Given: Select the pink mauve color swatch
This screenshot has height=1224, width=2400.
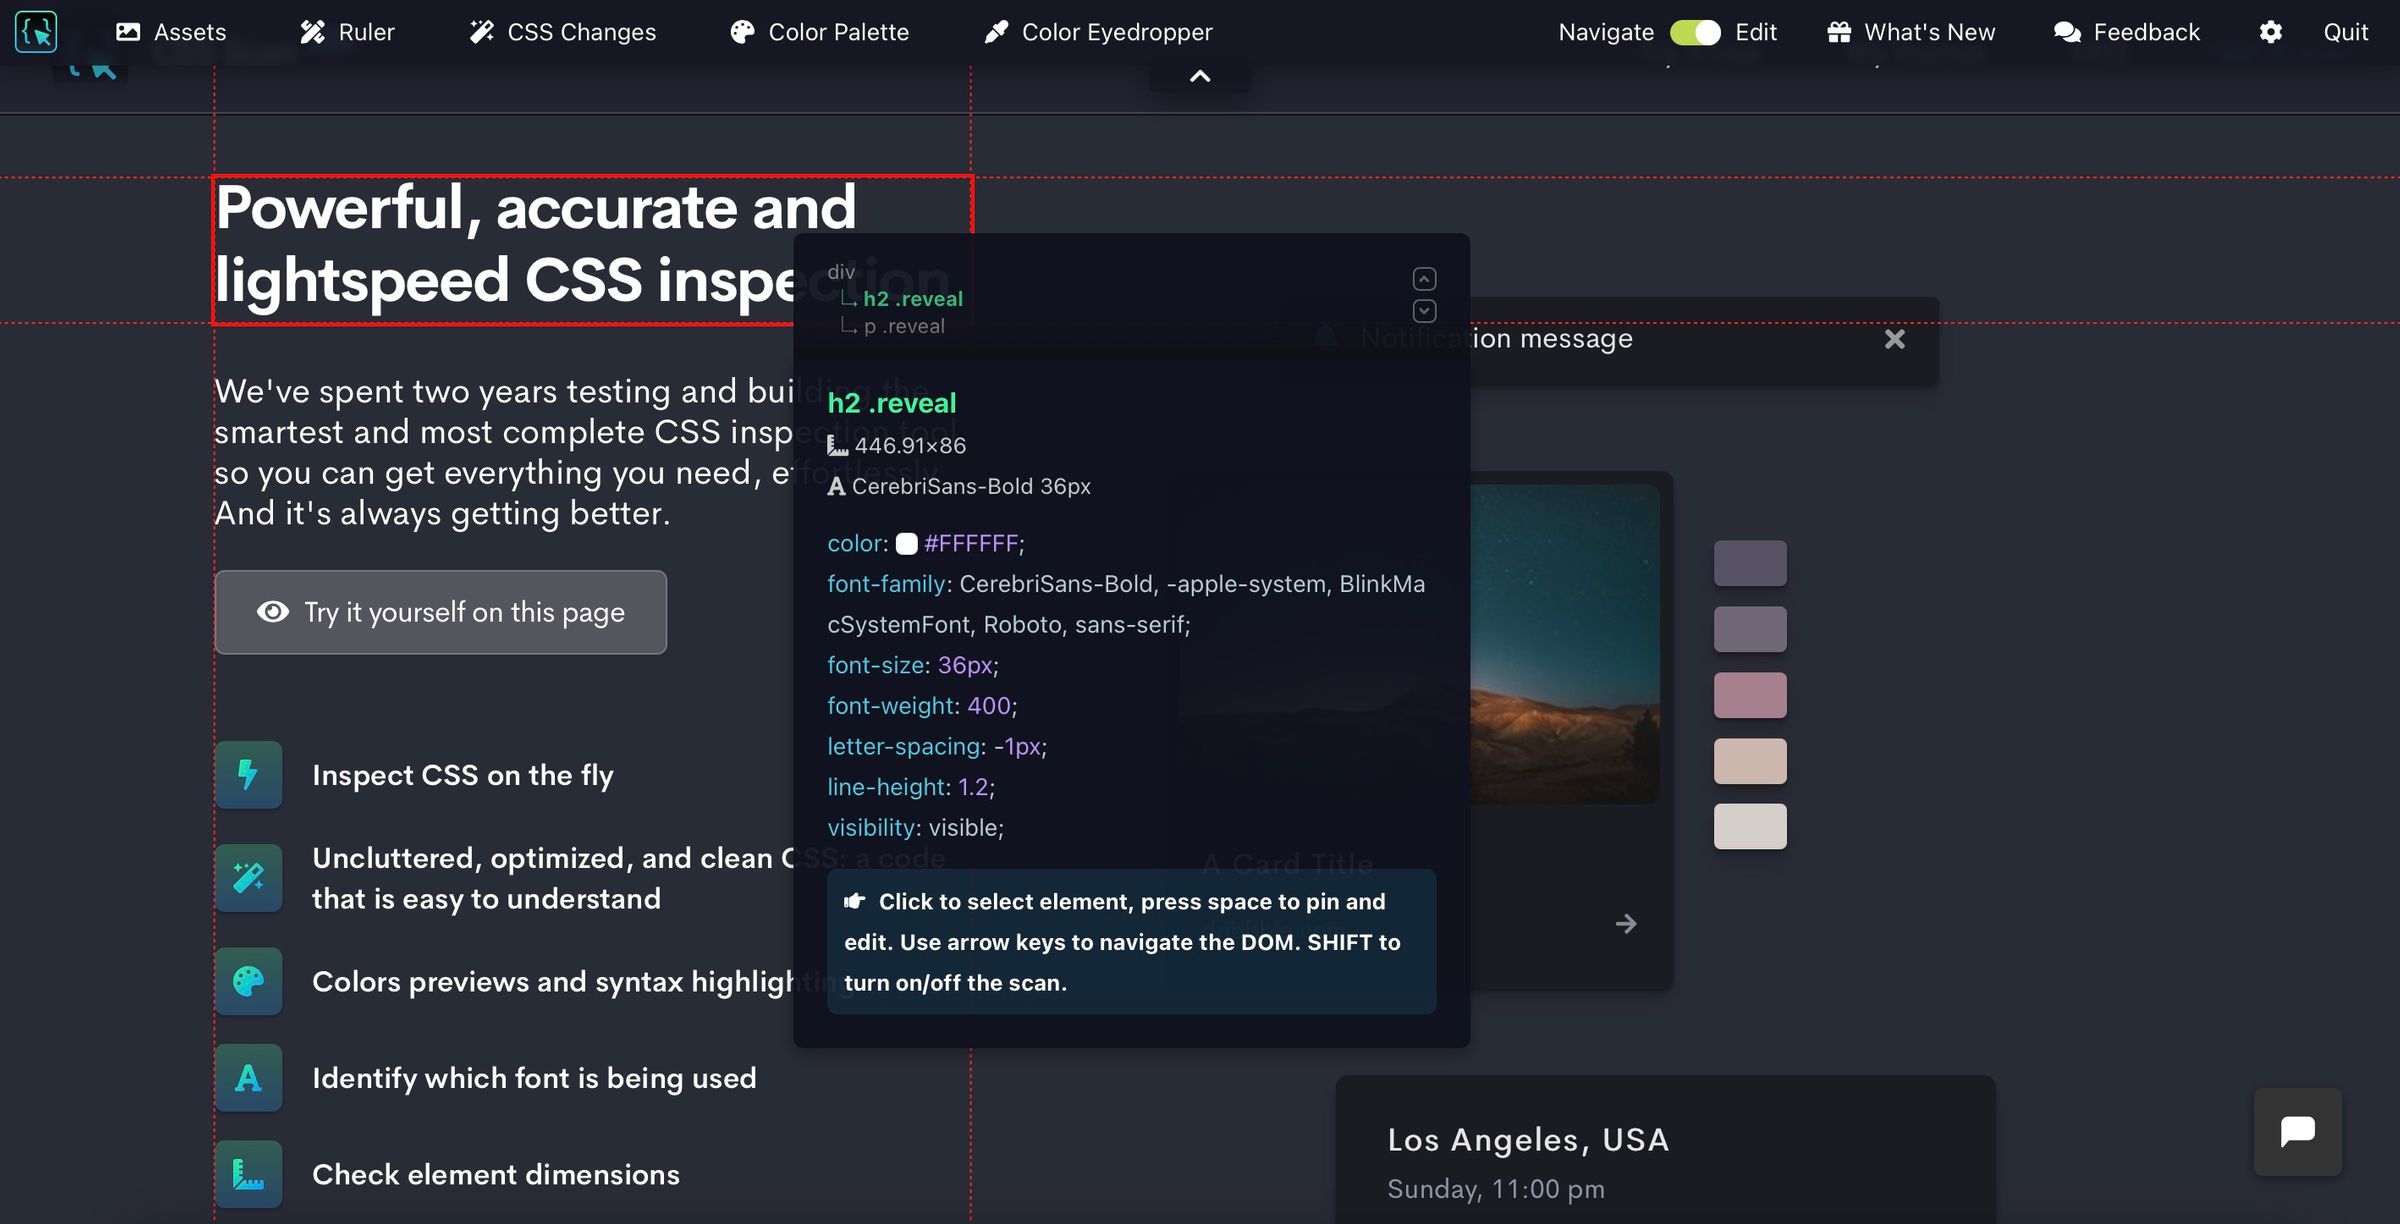Looking at the screenshot, I should click(x=1750, y=695).
